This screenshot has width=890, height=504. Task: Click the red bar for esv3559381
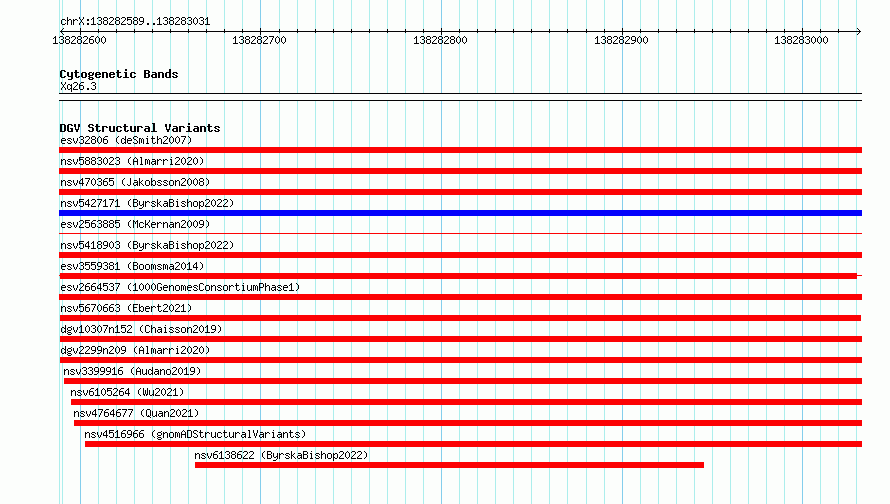coord(458,276)
